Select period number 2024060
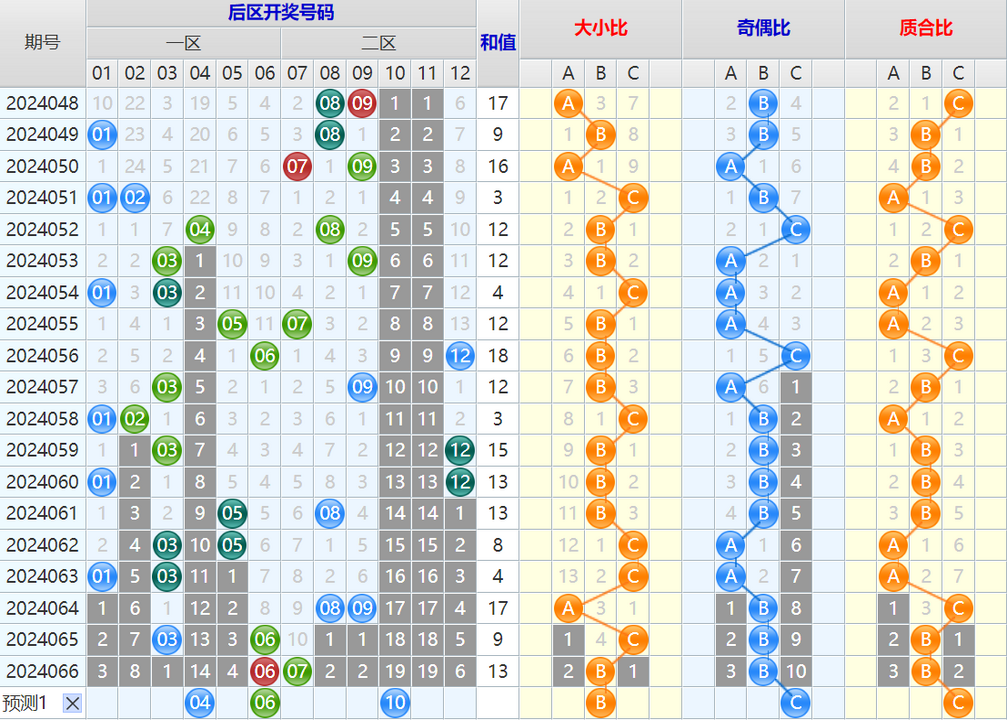 point(42,482)
